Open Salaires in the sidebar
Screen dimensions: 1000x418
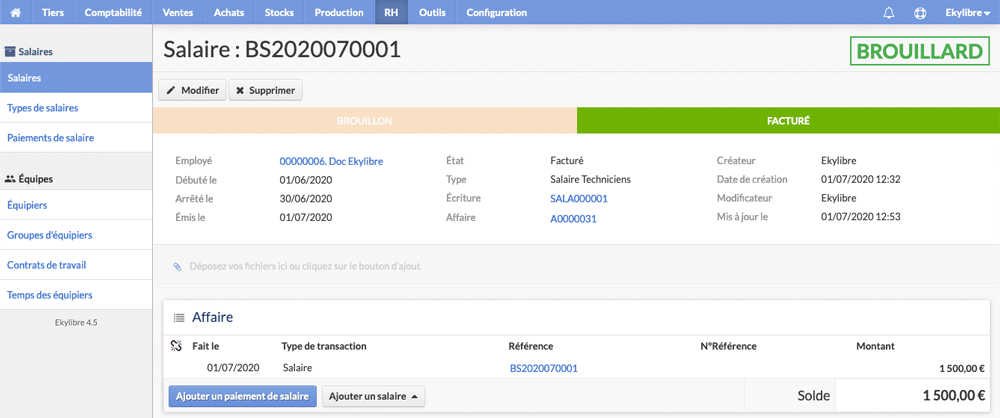point(76,78)
